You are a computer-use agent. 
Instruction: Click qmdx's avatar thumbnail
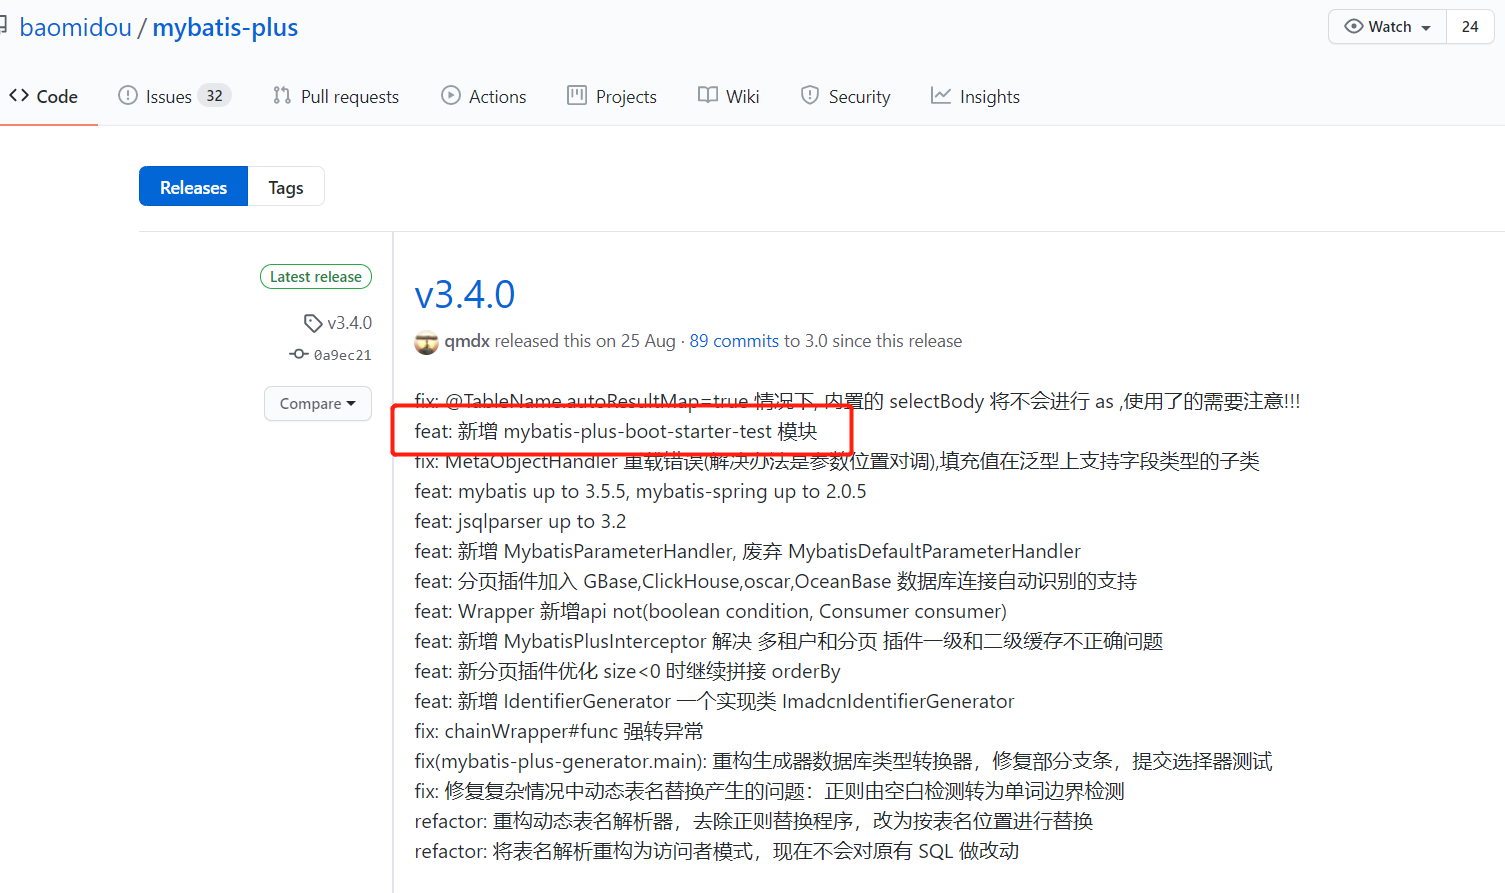coord(426,342)
